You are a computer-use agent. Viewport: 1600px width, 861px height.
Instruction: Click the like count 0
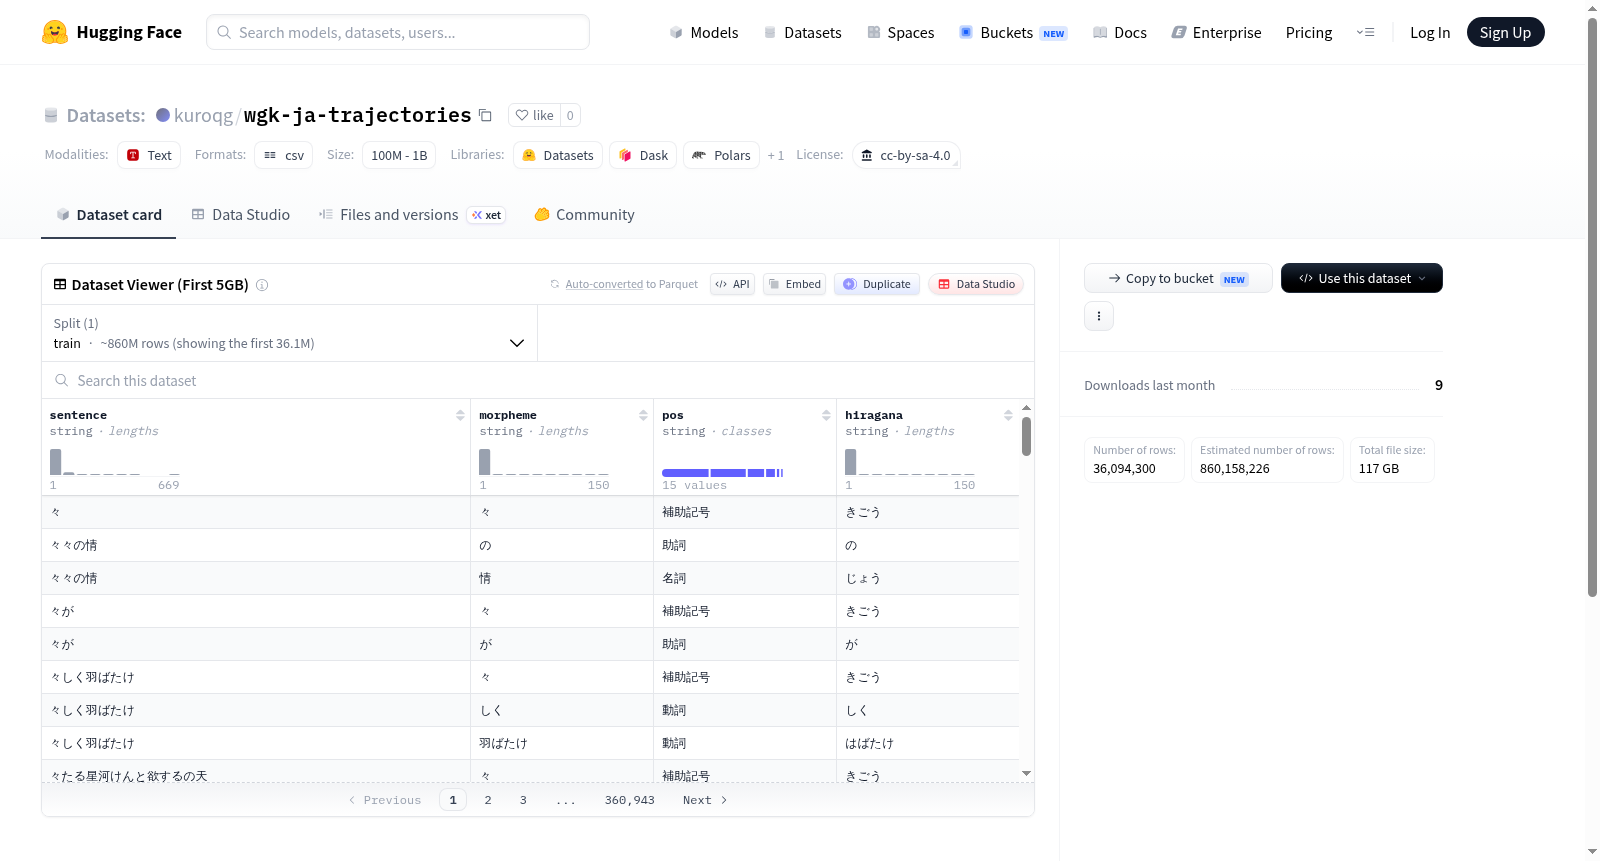tap(570, 115)
